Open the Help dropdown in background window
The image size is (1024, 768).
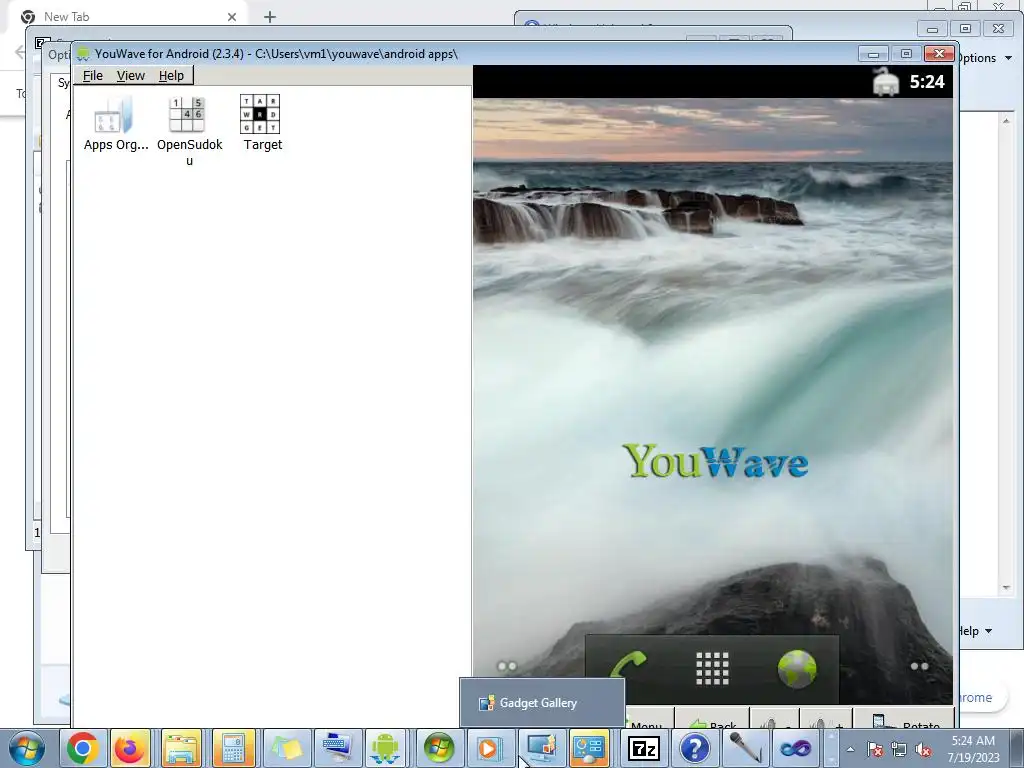(975, 631)
